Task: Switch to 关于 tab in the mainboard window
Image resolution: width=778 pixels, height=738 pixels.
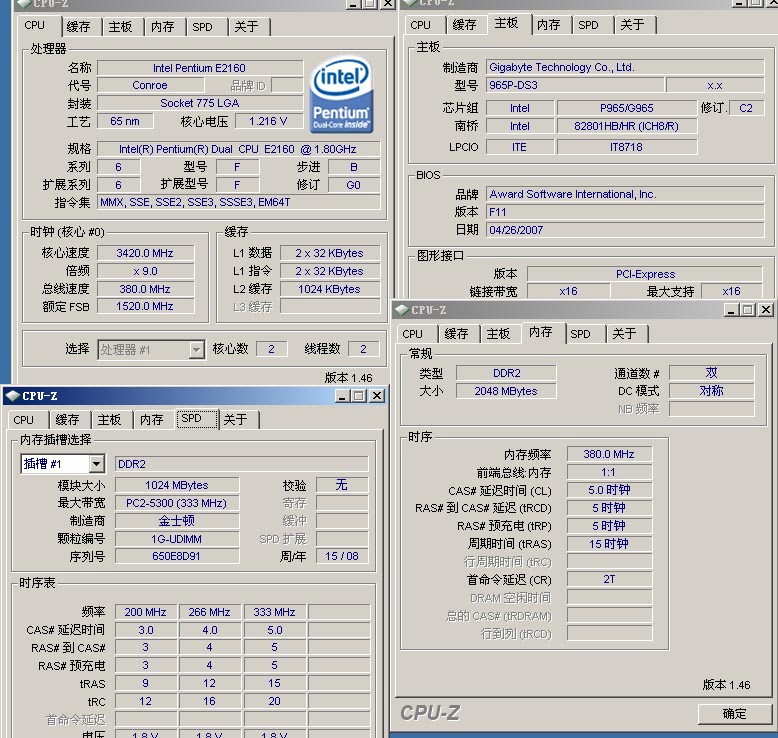Action: click(x=633, y=25)
